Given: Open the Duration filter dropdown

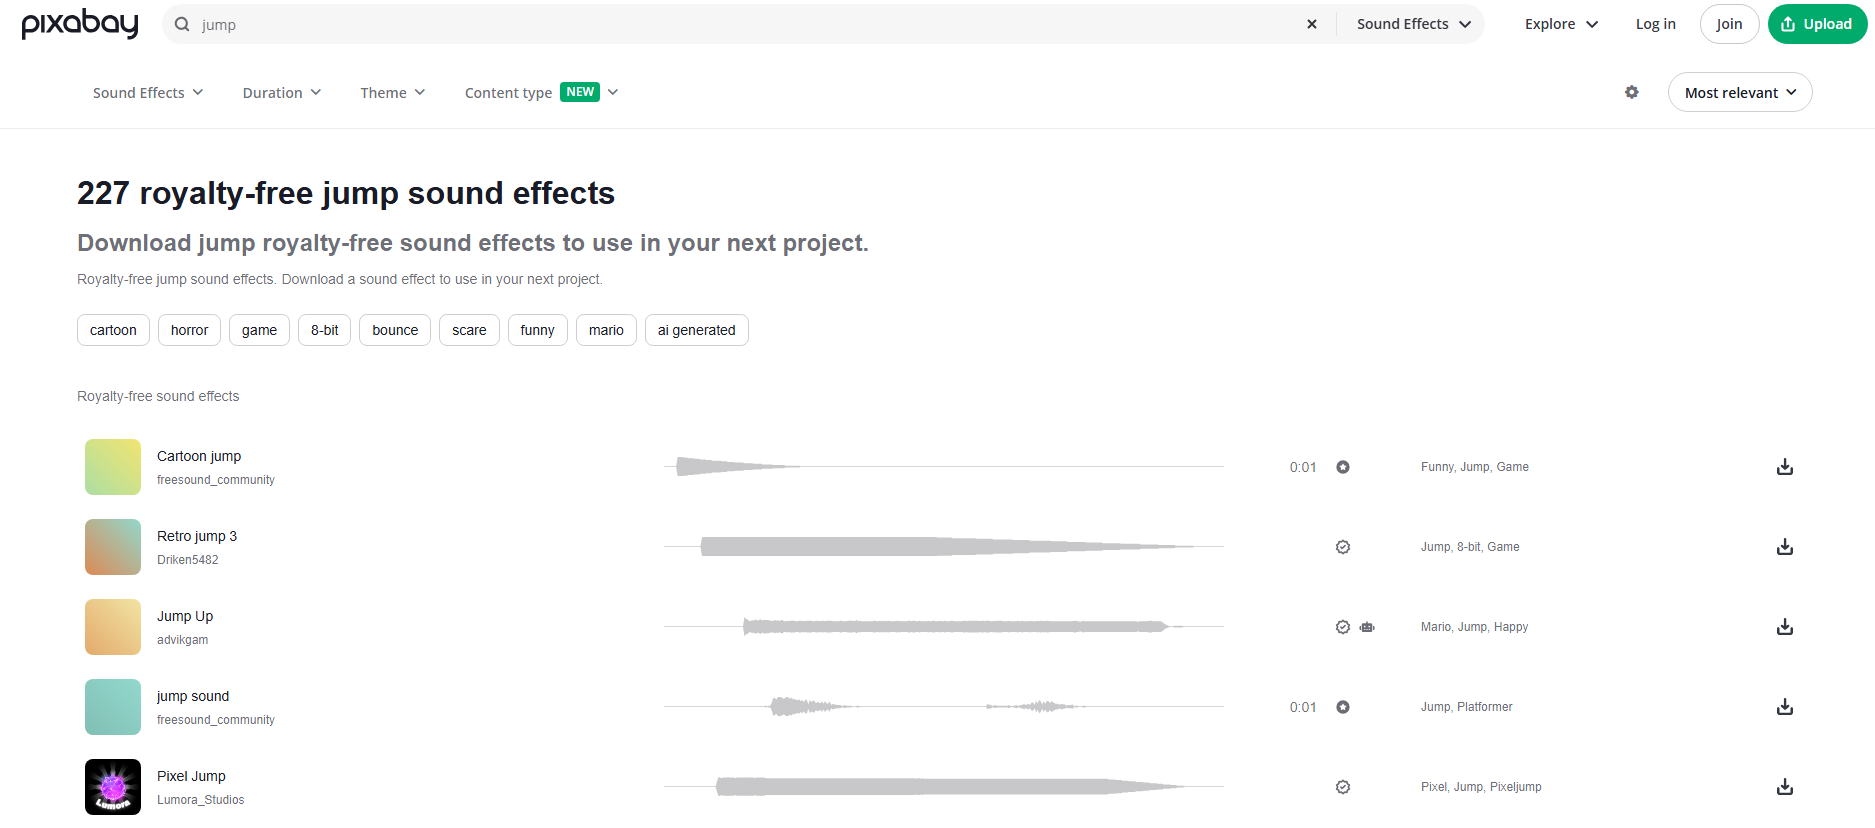Looking at the screenshot, I should coord(281,92).
